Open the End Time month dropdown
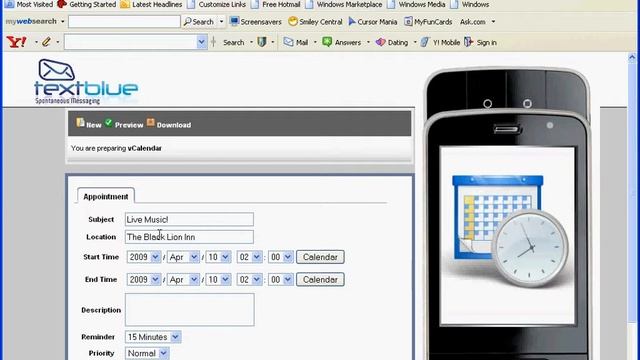This screenshot has height=360, width=640. [x=183, y=280]
